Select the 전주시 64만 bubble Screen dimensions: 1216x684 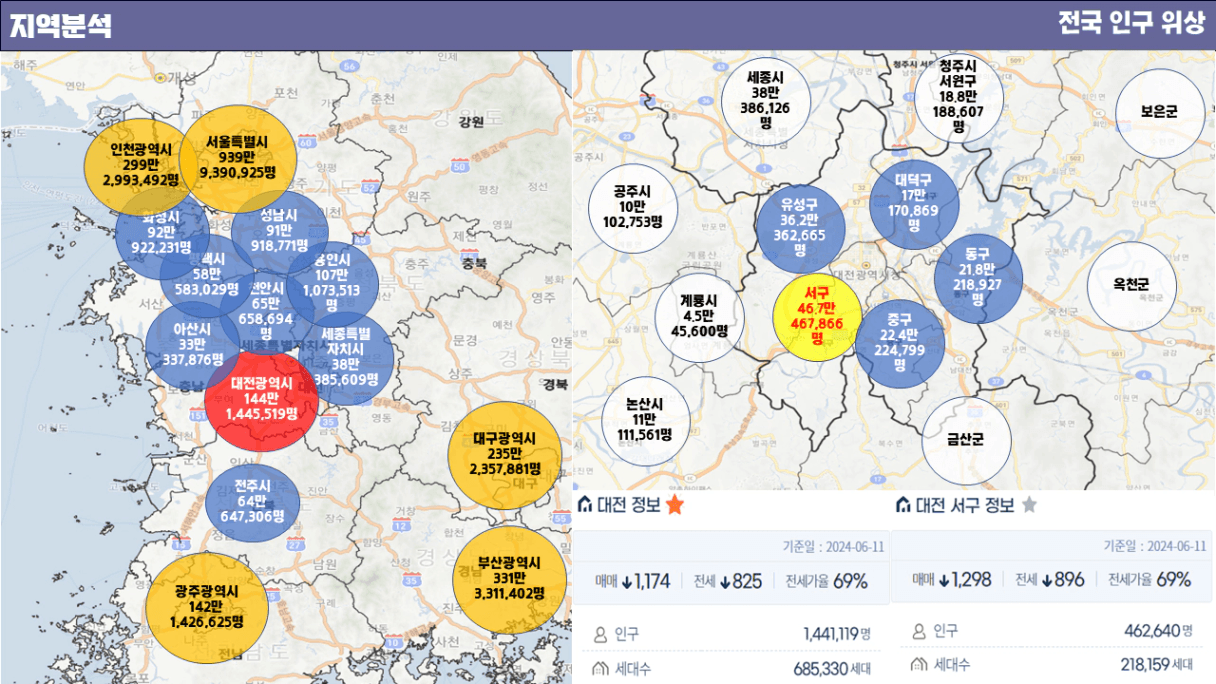252,502
